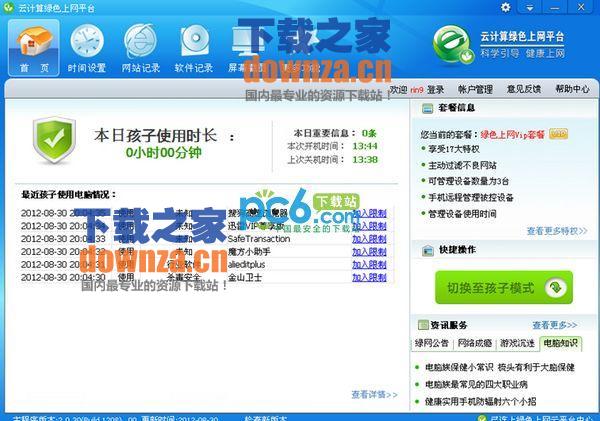Click 加入限制 for 金山卫士

(x=369, y=277)
